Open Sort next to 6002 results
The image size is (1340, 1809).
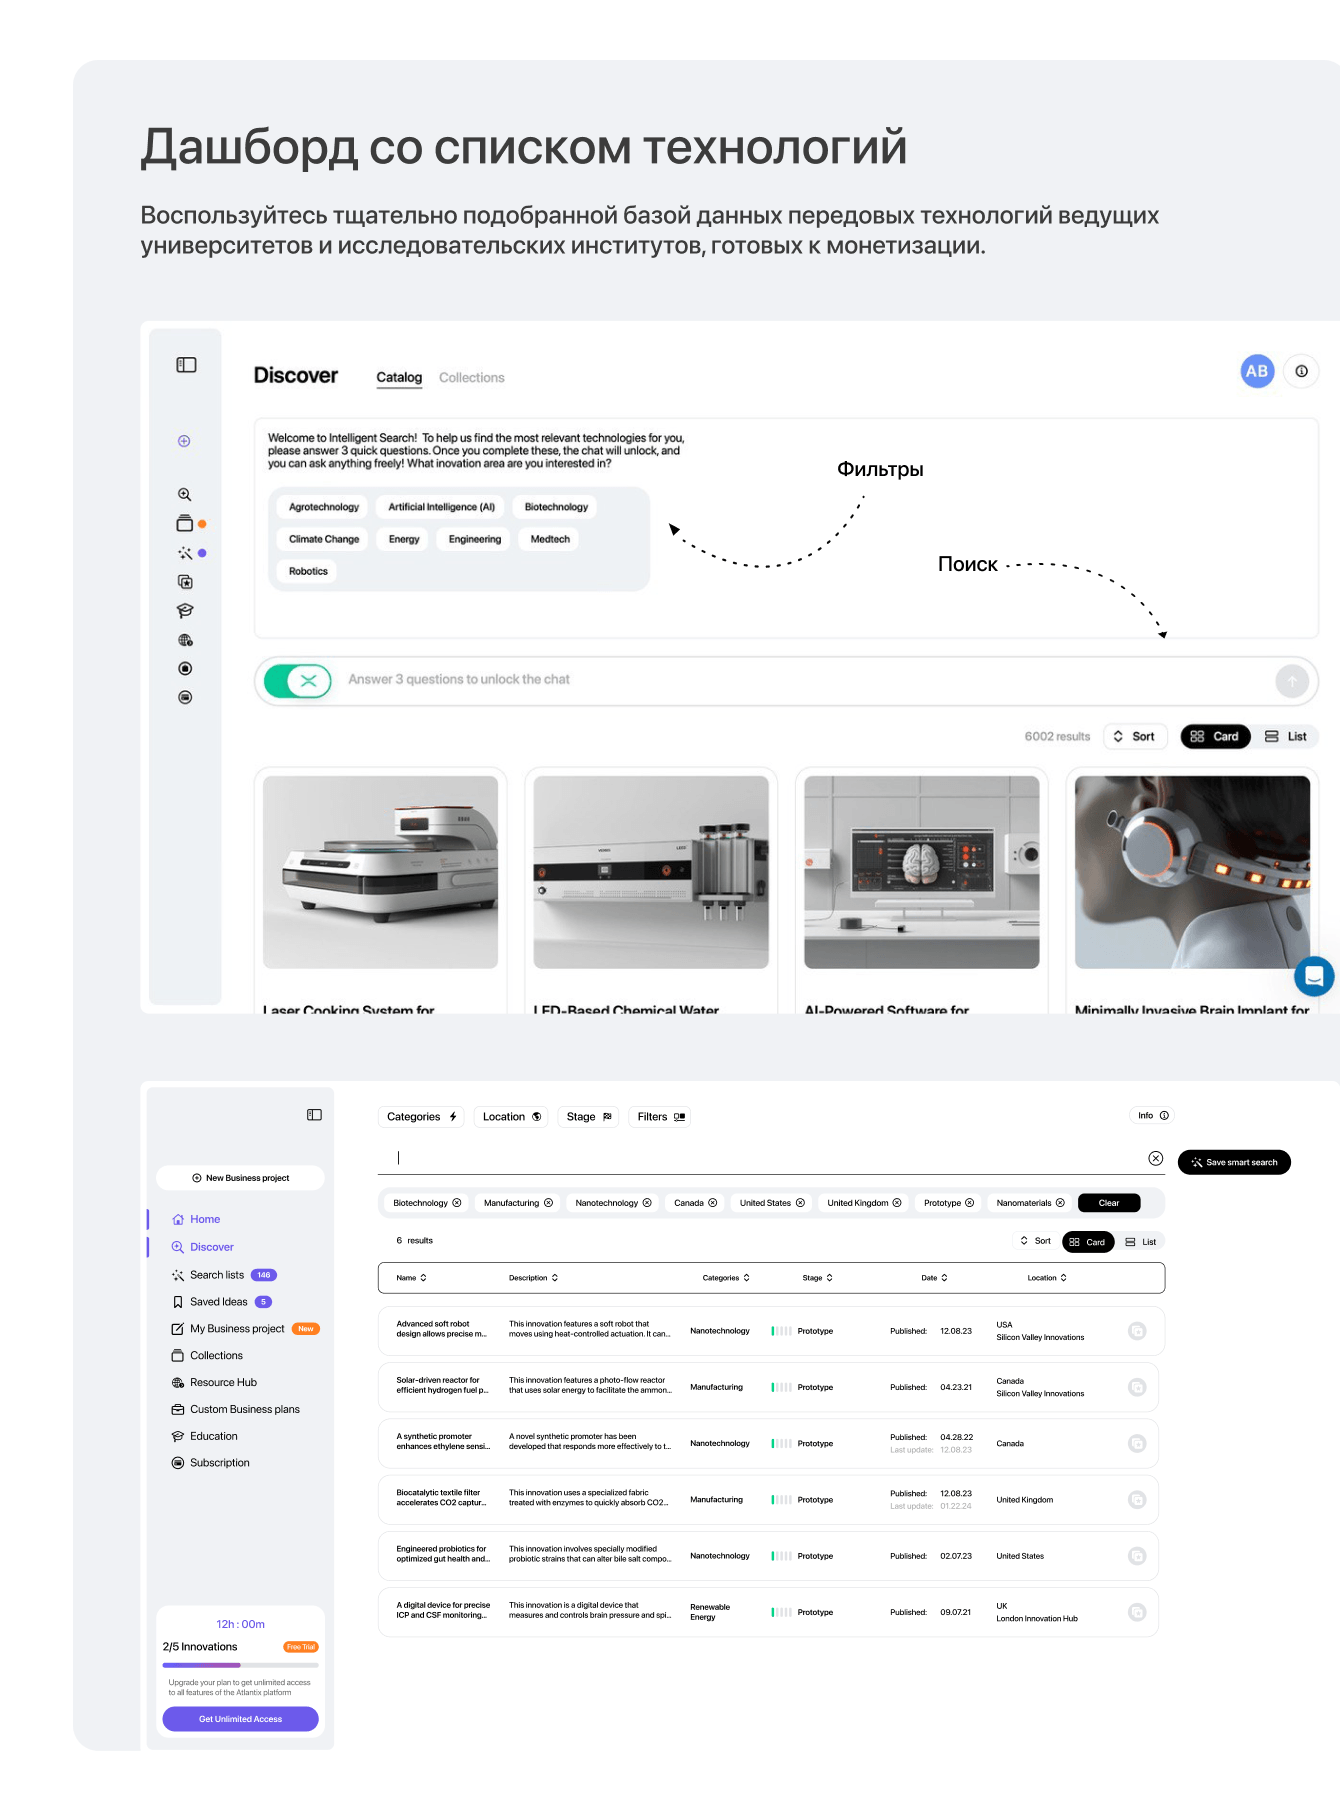1134,737
